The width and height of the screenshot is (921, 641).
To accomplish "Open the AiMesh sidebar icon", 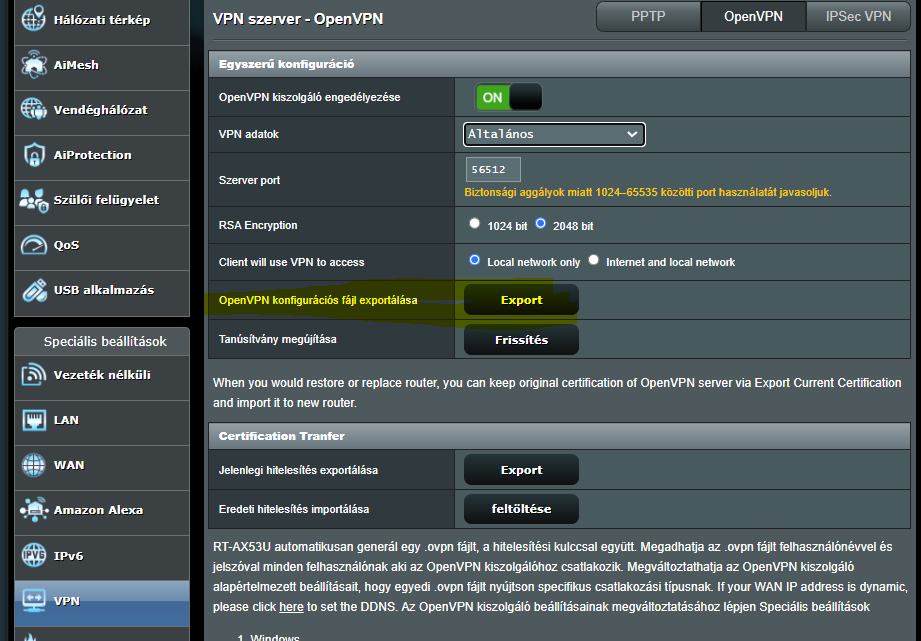I will [33, 65].
